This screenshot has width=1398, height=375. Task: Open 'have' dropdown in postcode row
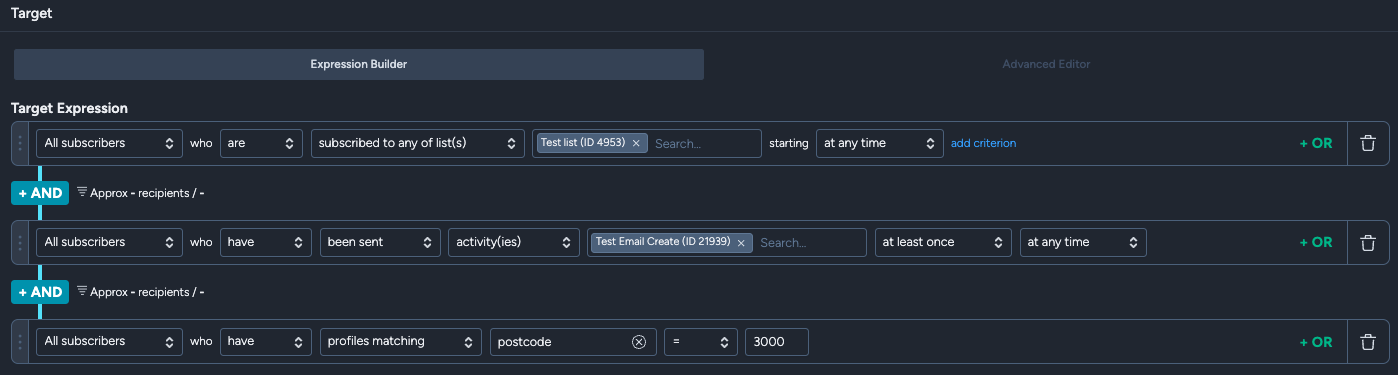[266, 341]
